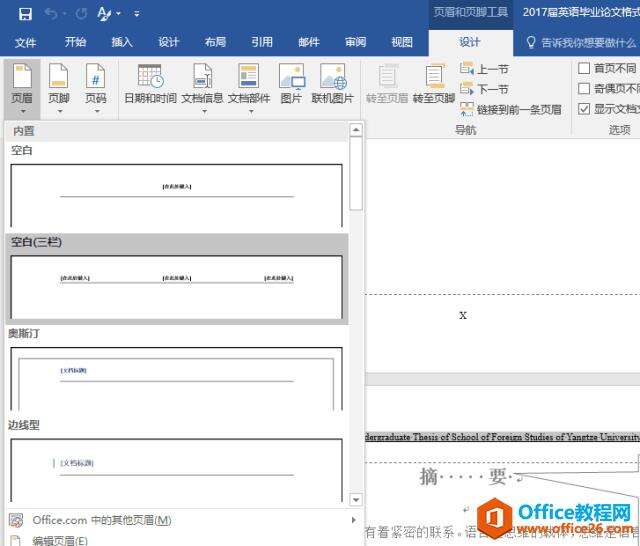Click the lightbulb Tell Me icon
Screen dimensions: 640x546
click(531, 42)
